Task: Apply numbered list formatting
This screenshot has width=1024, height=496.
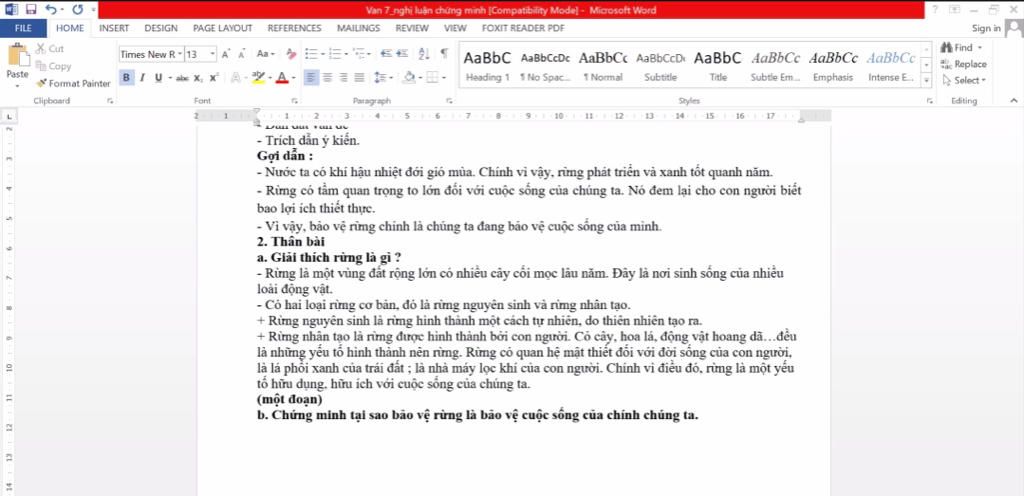Action: coord(334,54)
